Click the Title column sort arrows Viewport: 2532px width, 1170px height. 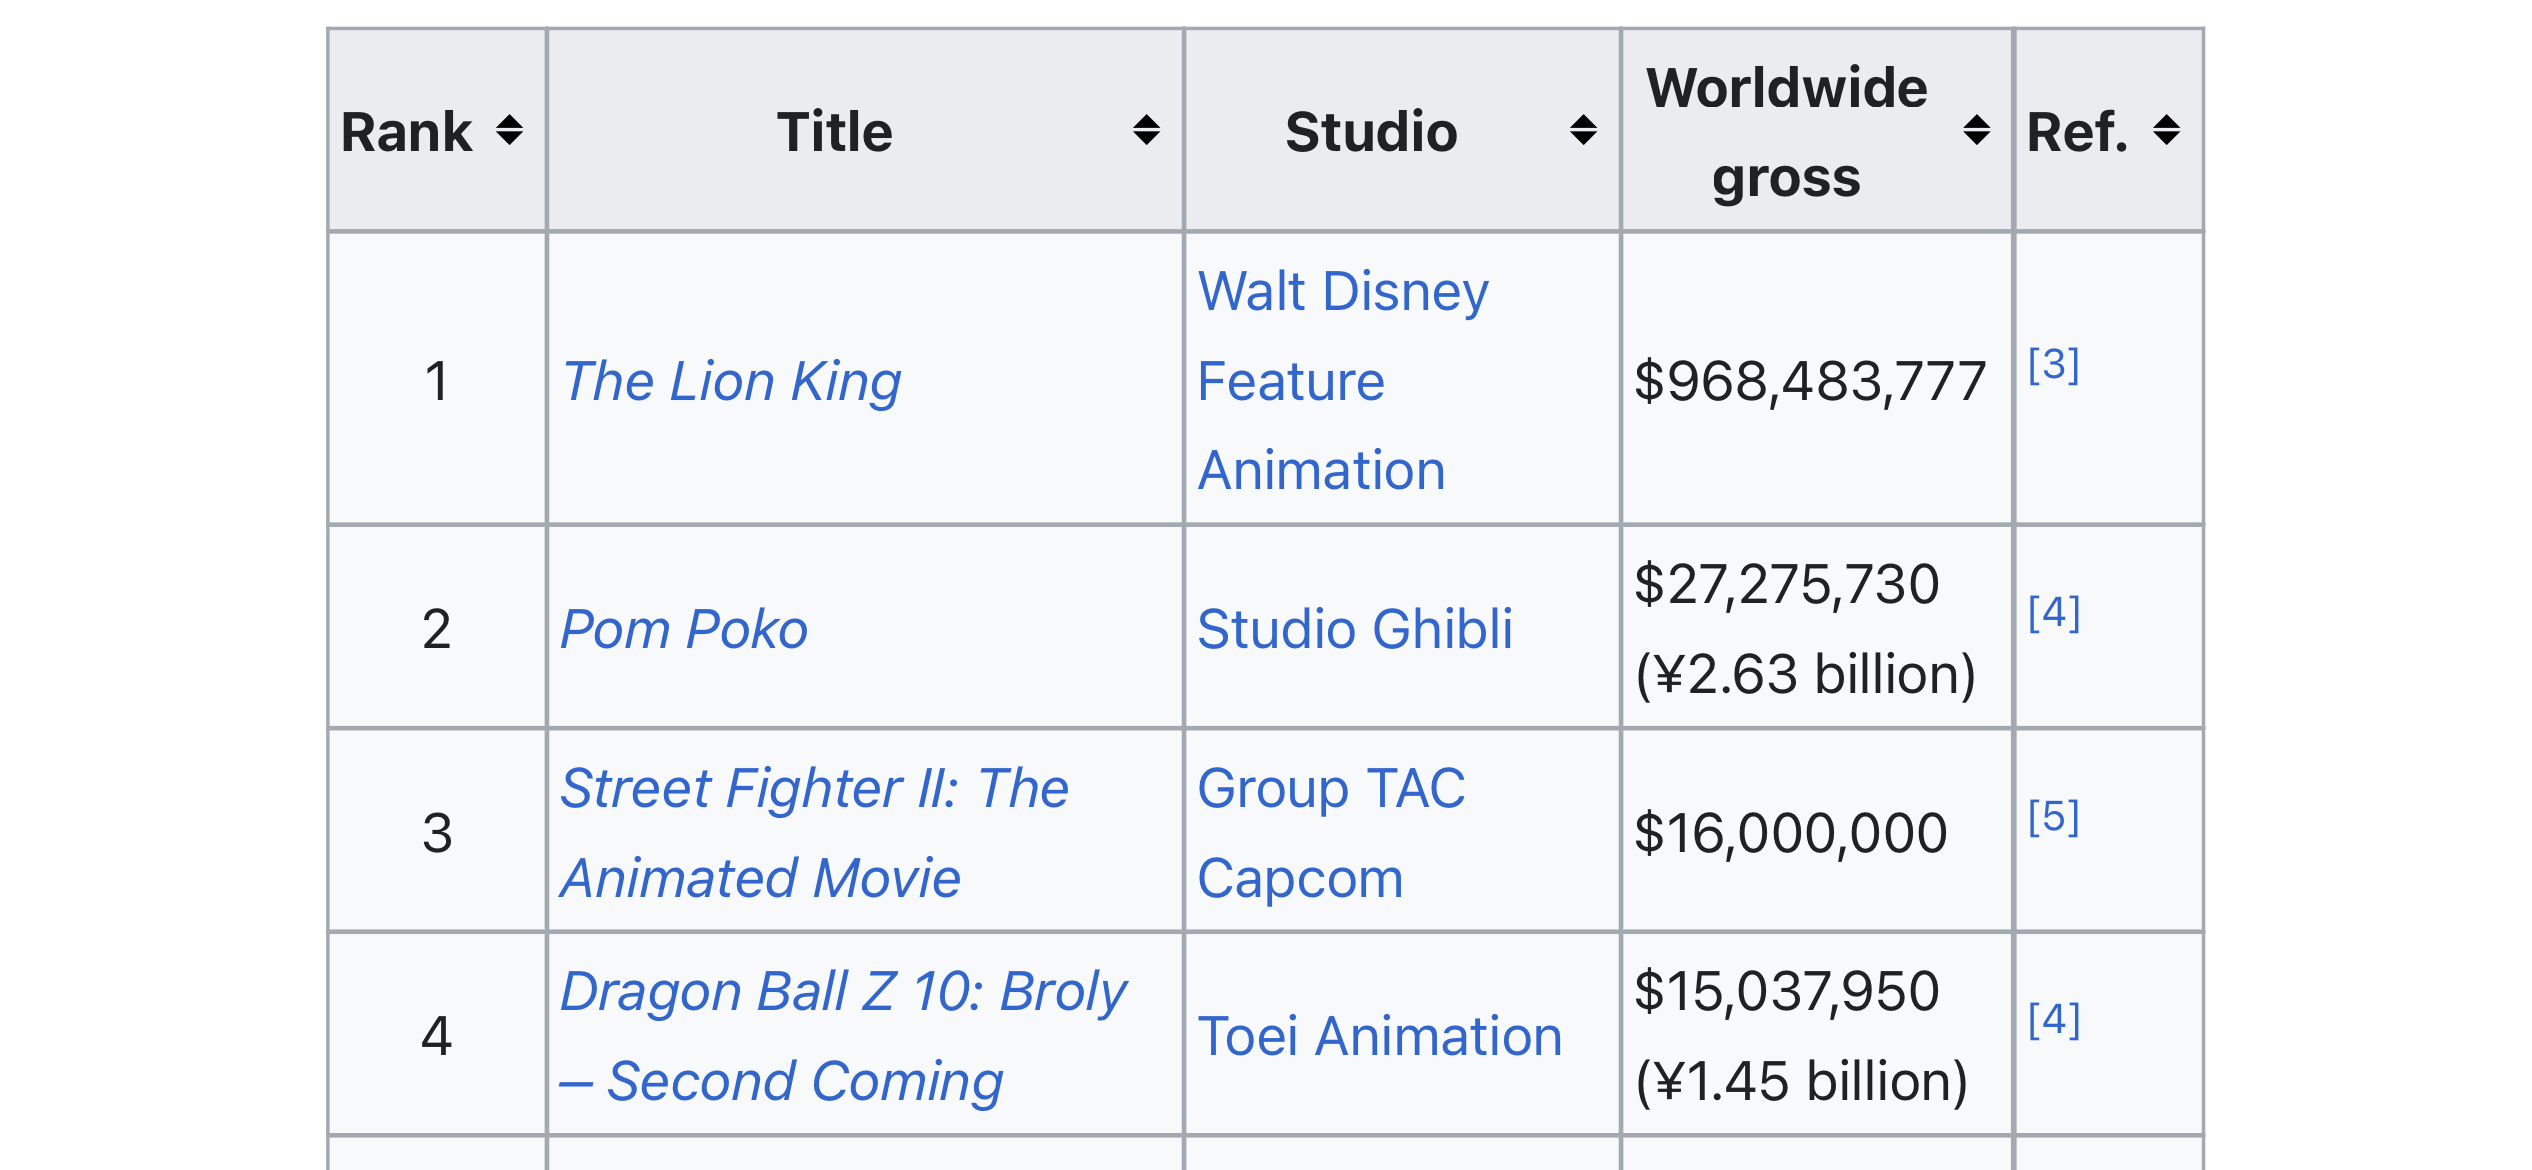[x=1146, y=131]
